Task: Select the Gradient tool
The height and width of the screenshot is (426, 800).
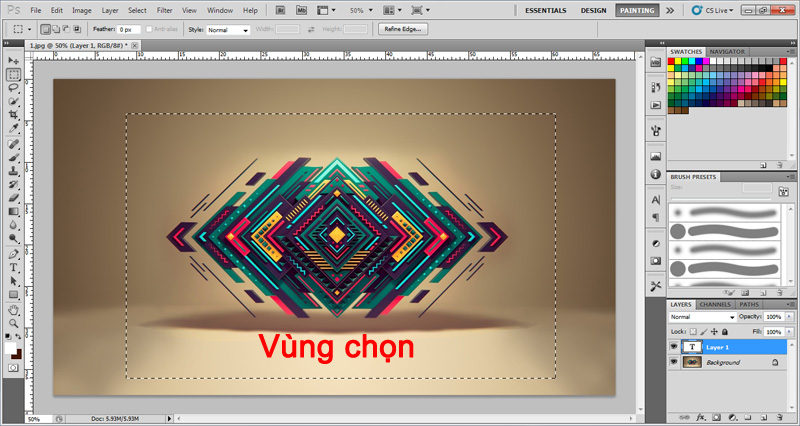Action: tap(13, 212)
